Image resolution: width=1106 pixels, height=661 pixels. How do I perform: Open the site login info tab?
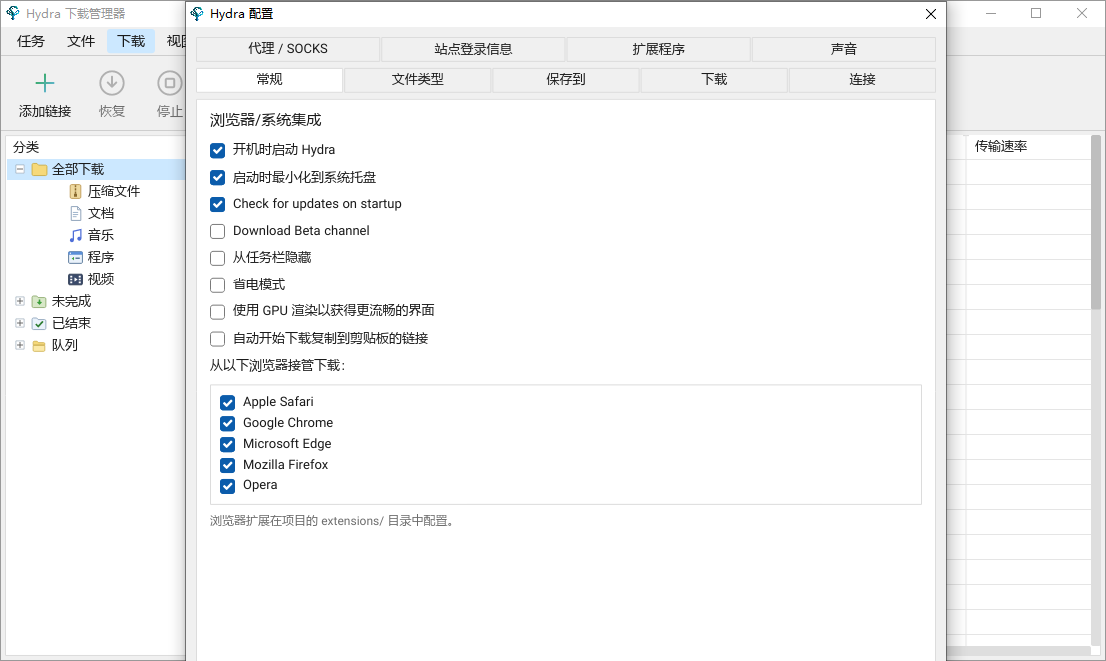473,49
